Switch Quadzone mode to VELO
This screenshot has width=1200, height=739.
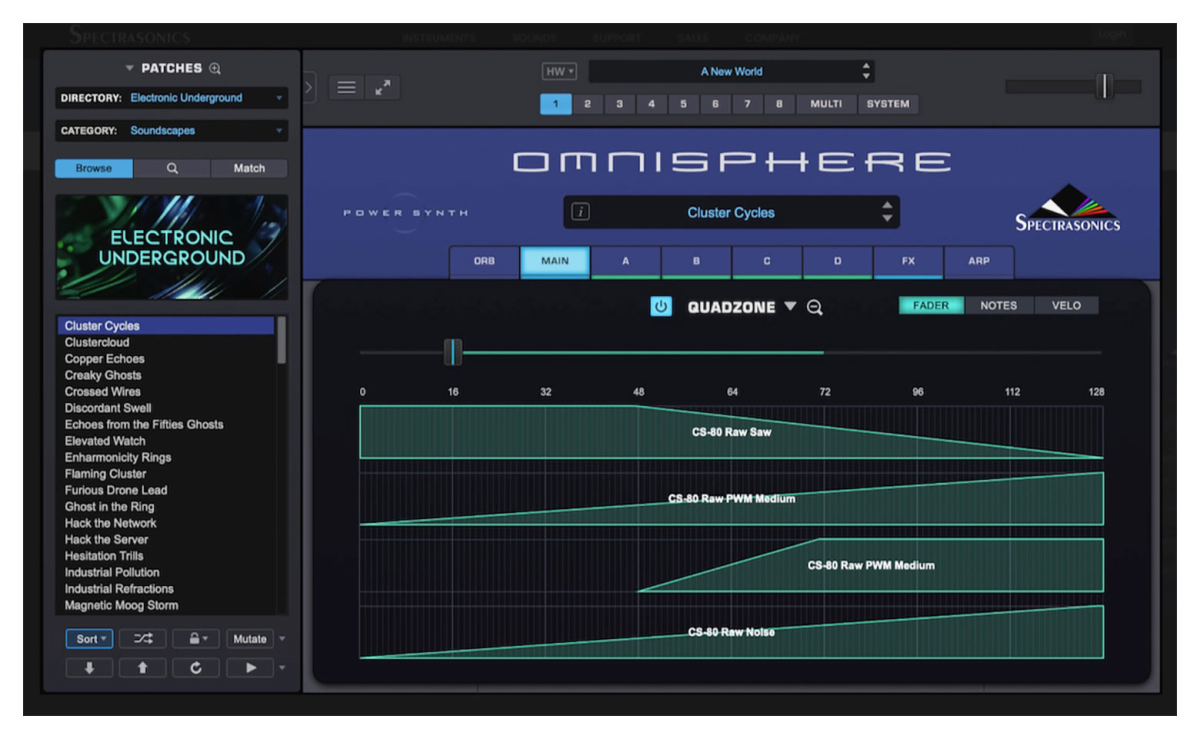1066,306
